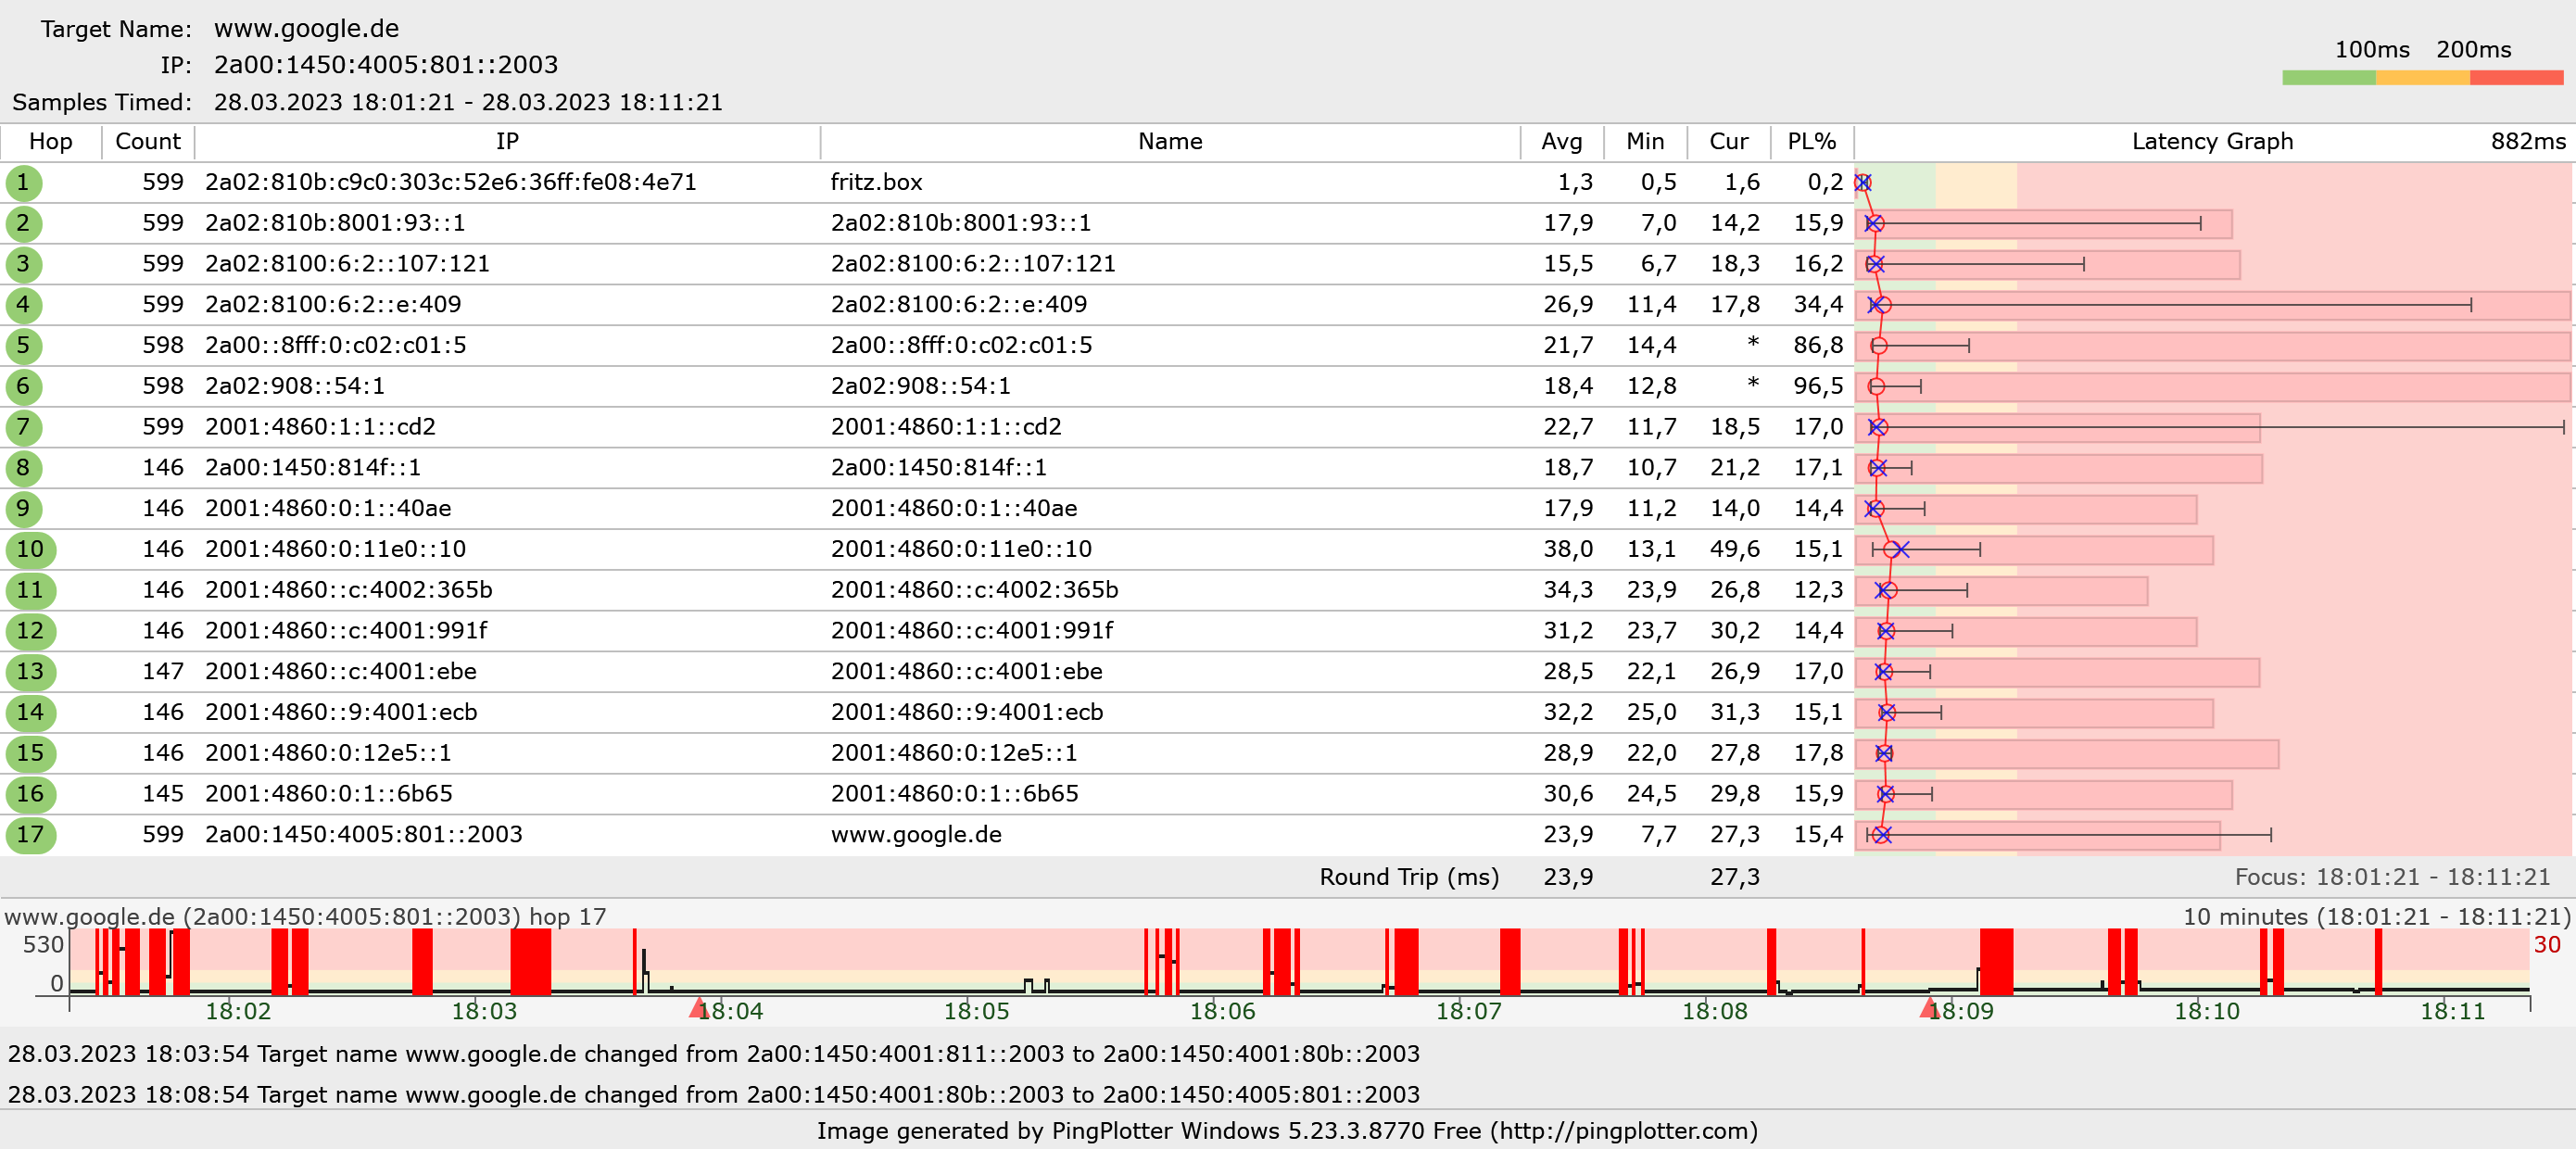This screenshot has height=1149, width=2576.
Task: Click the hop 1 green circle icon
Action: [23, 183]
